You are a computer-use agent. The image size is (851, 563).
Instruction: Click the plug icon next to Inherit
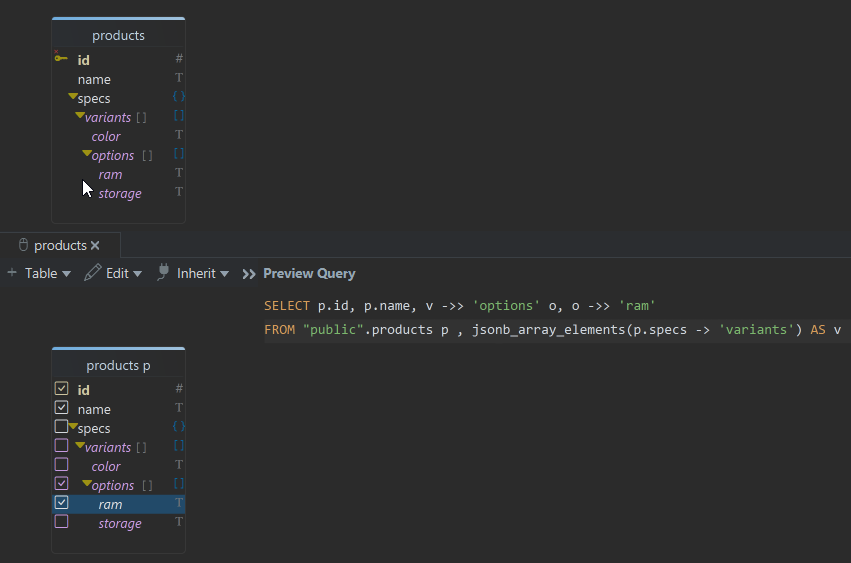tap(163, 272)
